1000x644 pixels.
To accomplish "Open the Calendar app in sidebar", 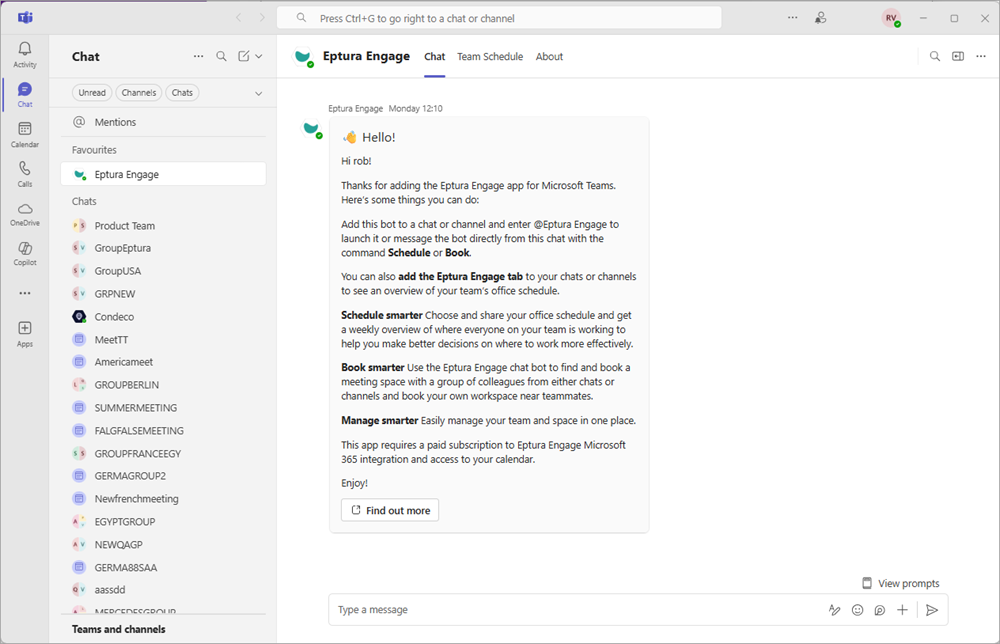I will [25, 135].
